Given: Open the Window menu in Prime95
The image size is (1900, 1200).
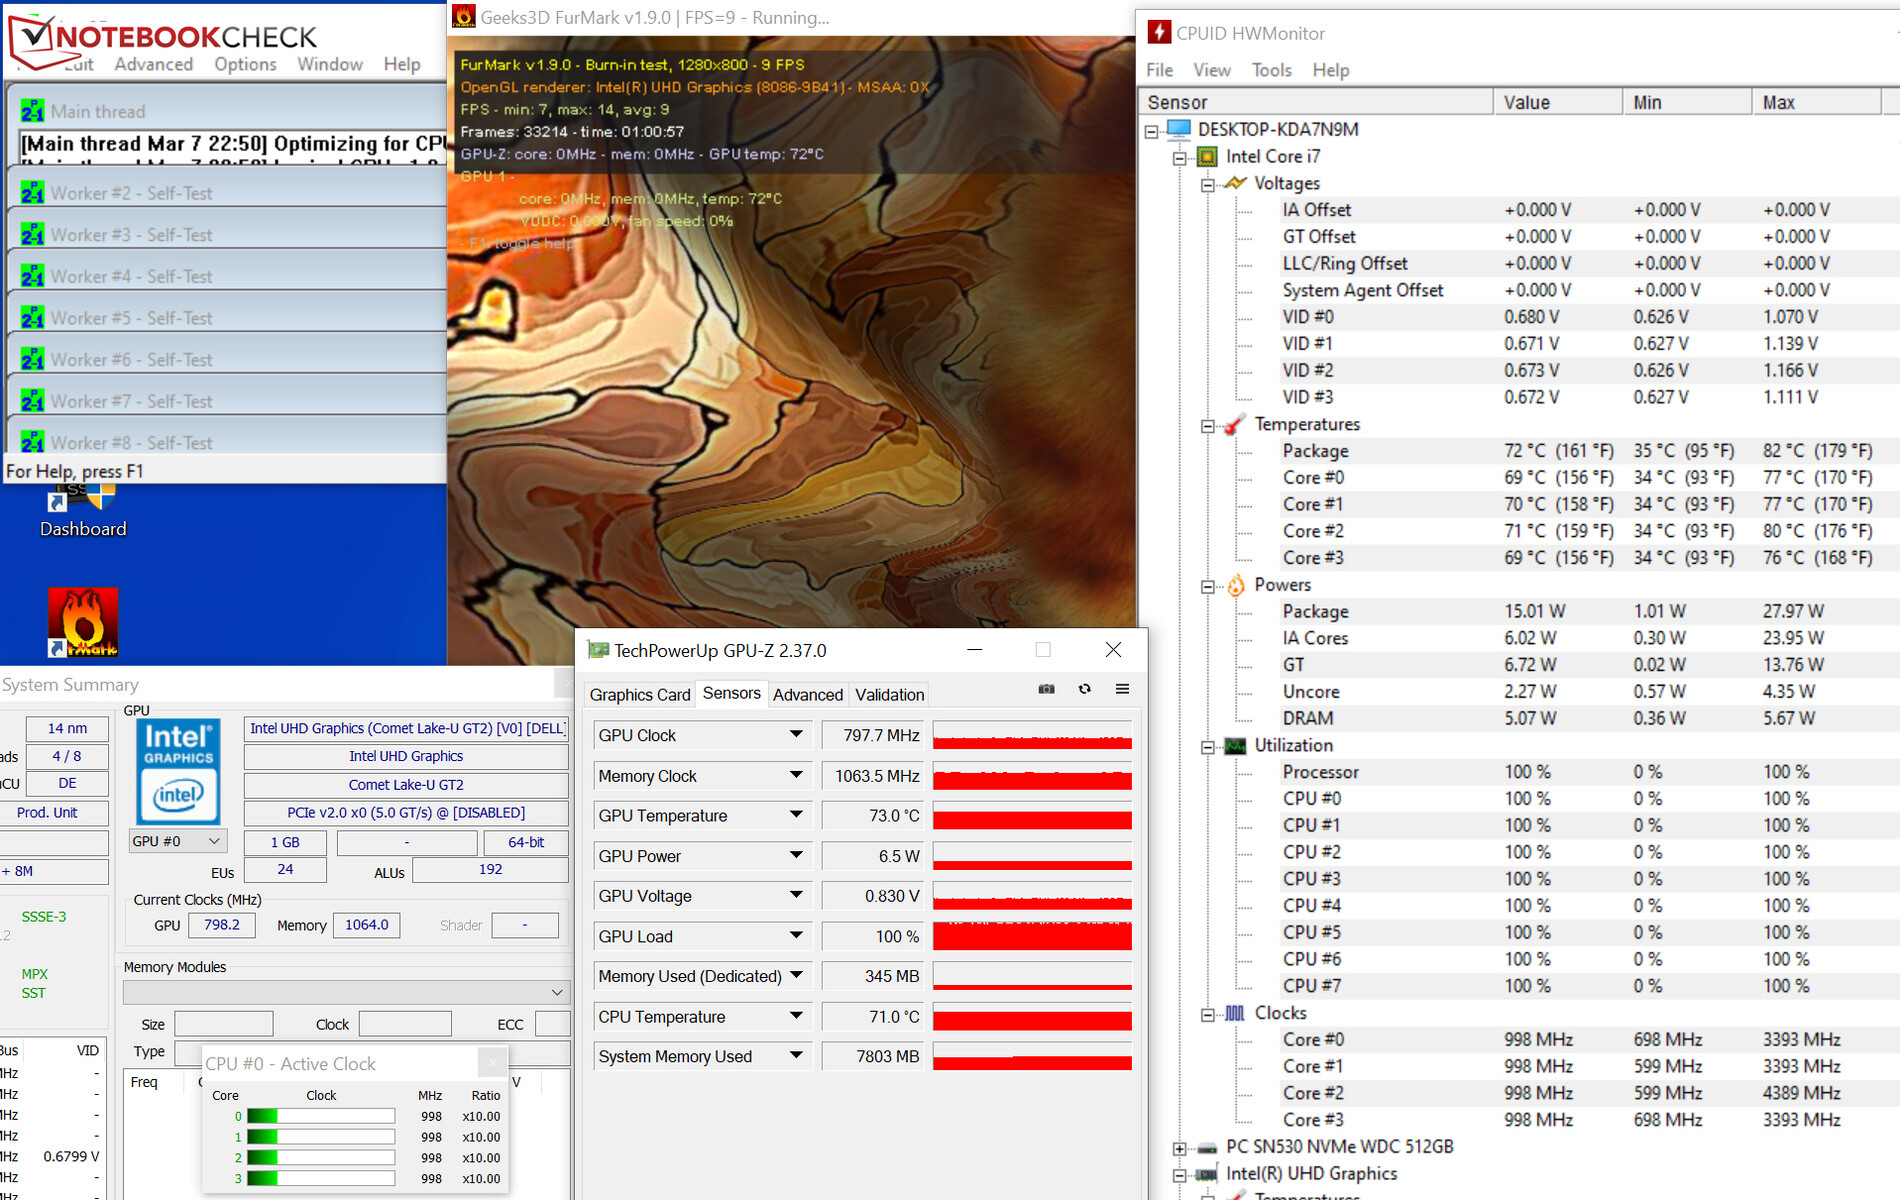Looking at the screenshot, I should 330,64.
